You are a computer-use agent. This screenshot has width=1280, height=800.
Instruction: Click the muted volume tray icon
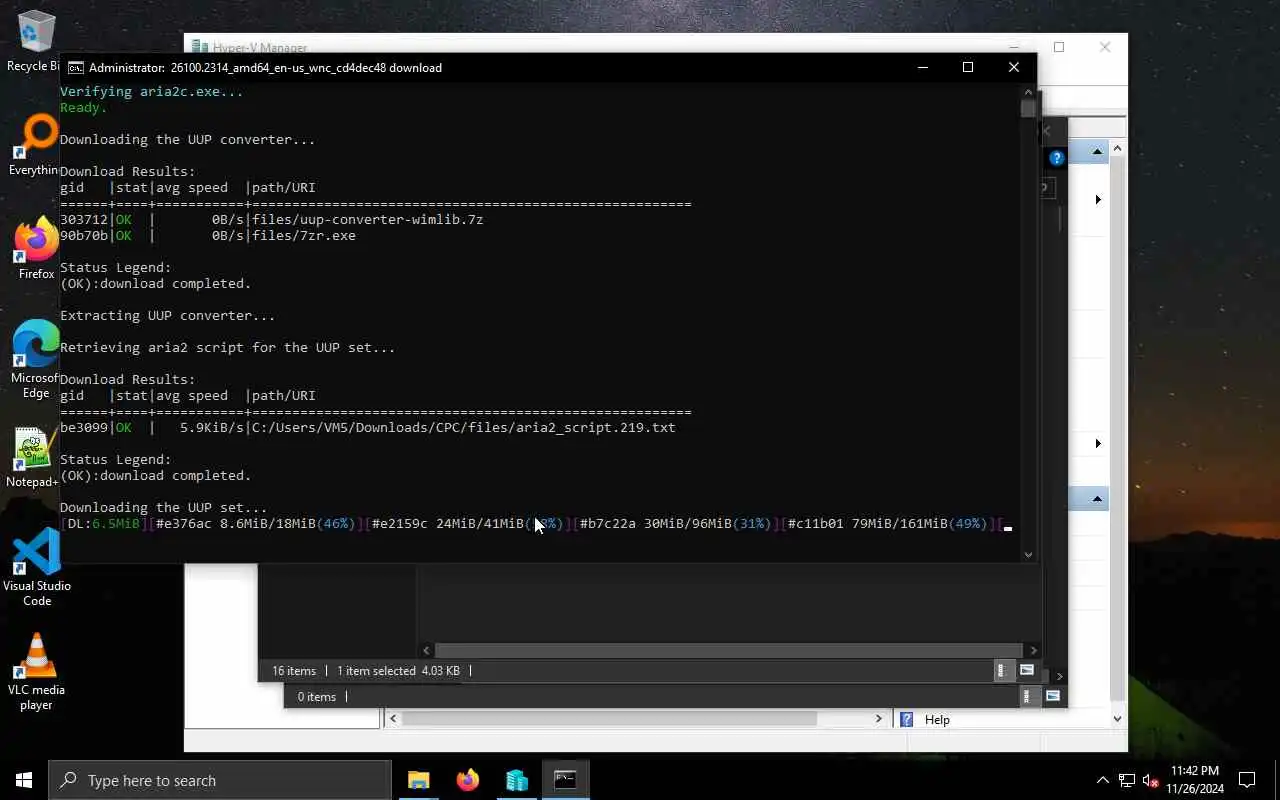[1151, 780]
